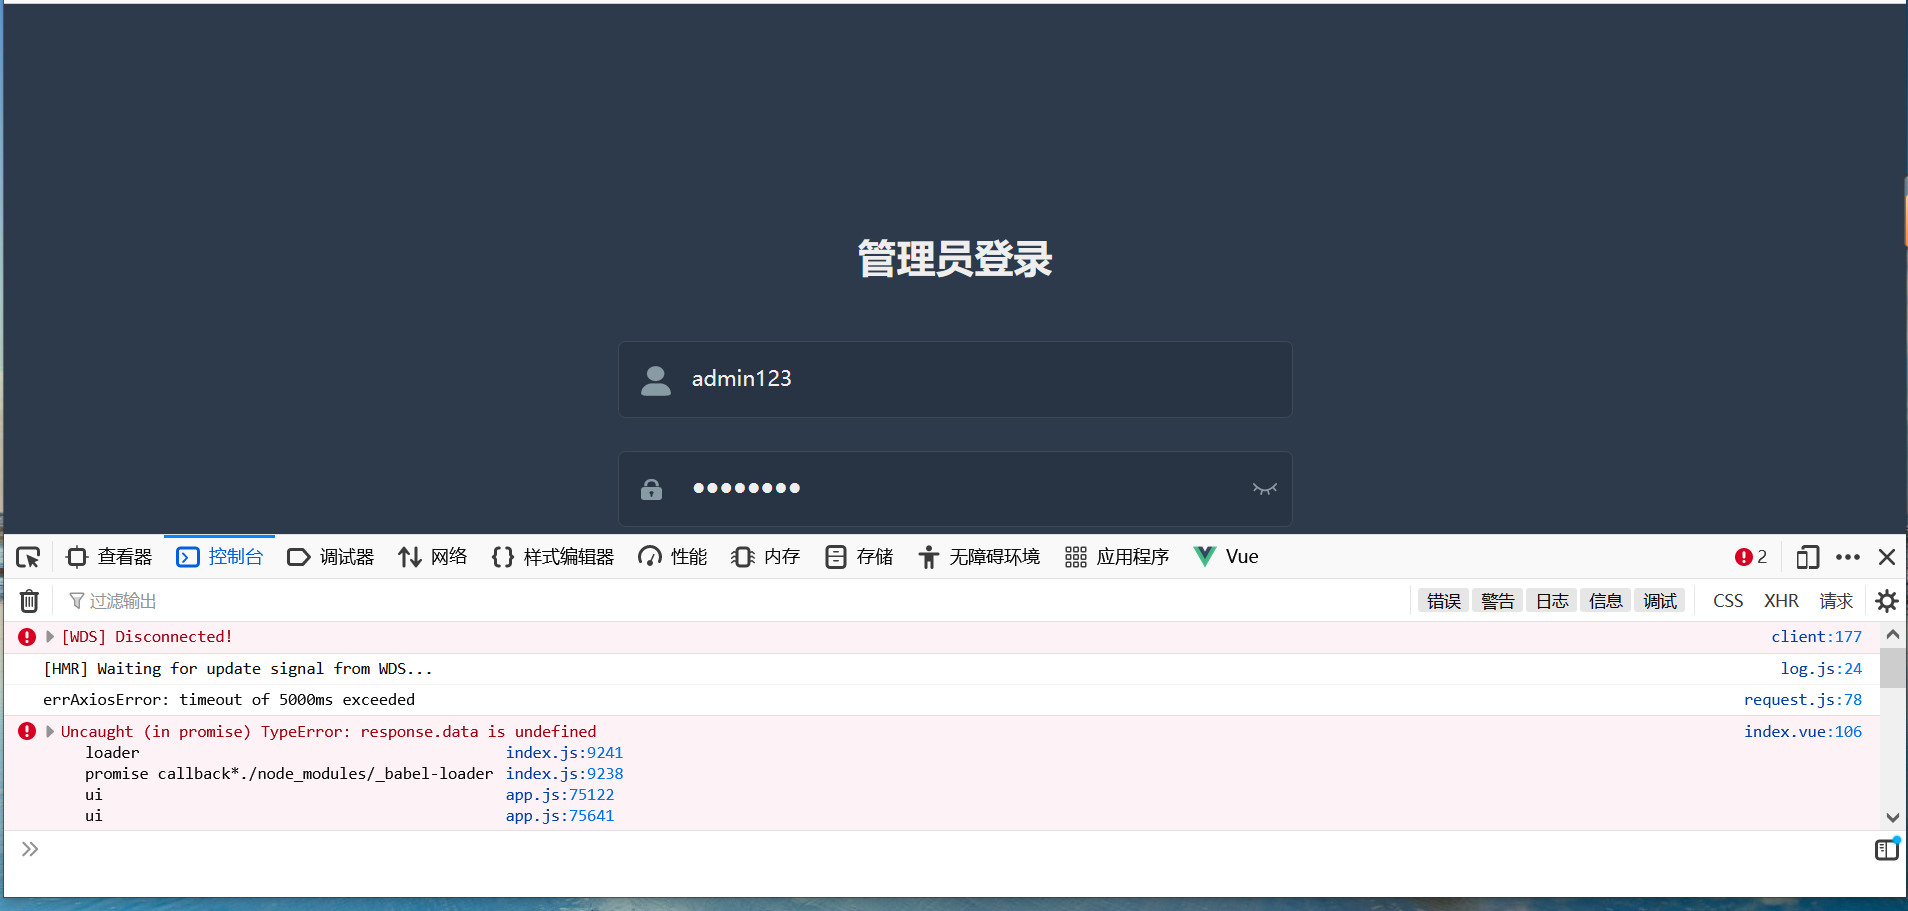Open the DevTools settings gear
Screen dimensions: 1908x911
[x=1888, y=600]
